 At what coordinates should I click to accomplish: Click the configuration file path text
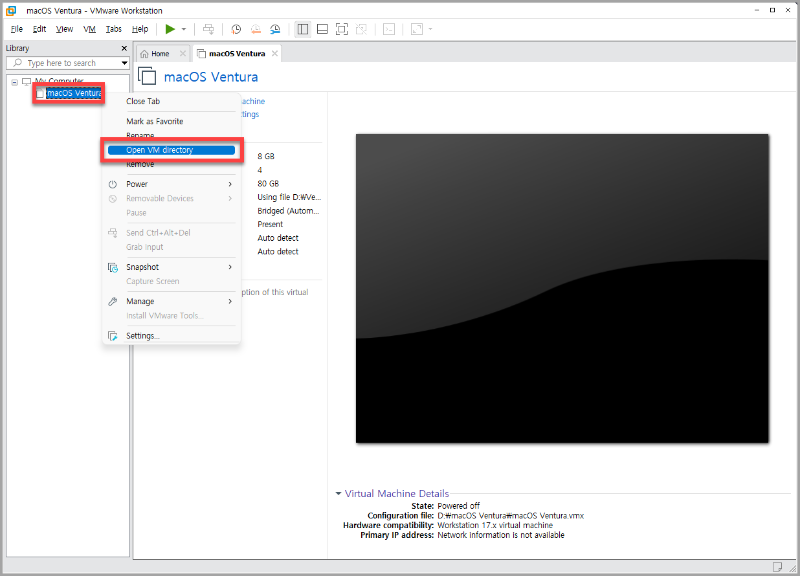click(x=511, y=516)
